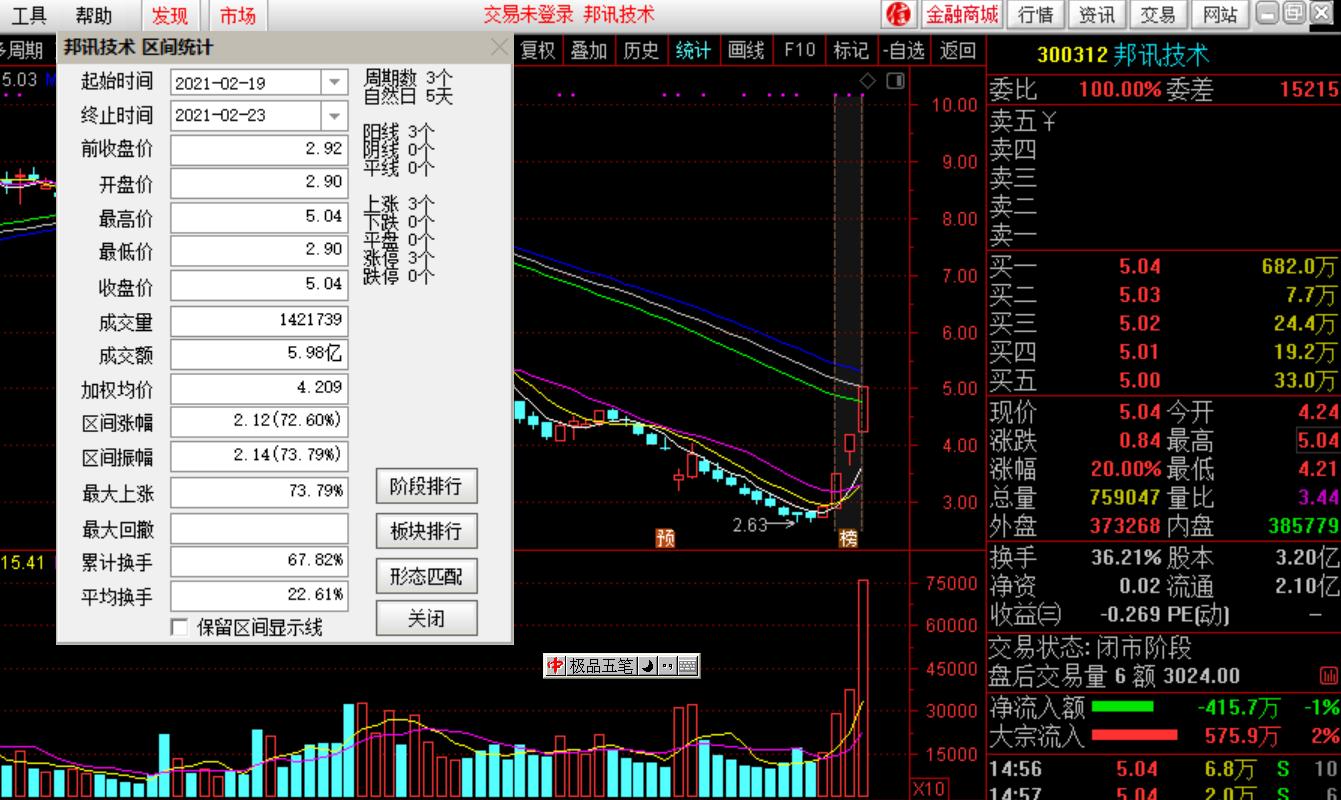The image size is (1341, 800).
Task: Click the 平均换手 field showing 22.61%
Action: click(259, 595)
